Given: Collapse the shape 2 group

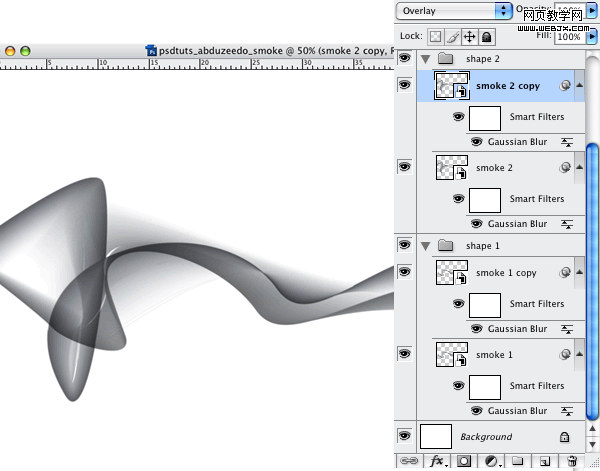Looking at the screenshot, I should (x=426, y=59).
